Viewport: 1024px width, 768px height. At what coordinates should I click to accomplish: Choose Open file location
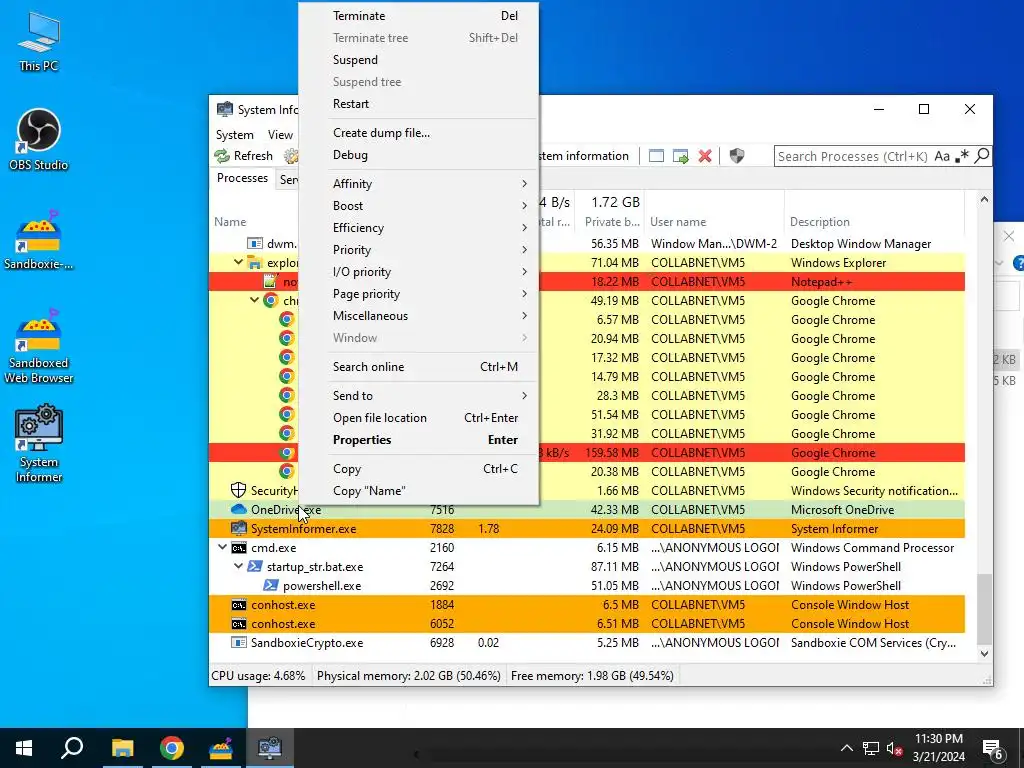pyautogui.click(x=419, y=418)
